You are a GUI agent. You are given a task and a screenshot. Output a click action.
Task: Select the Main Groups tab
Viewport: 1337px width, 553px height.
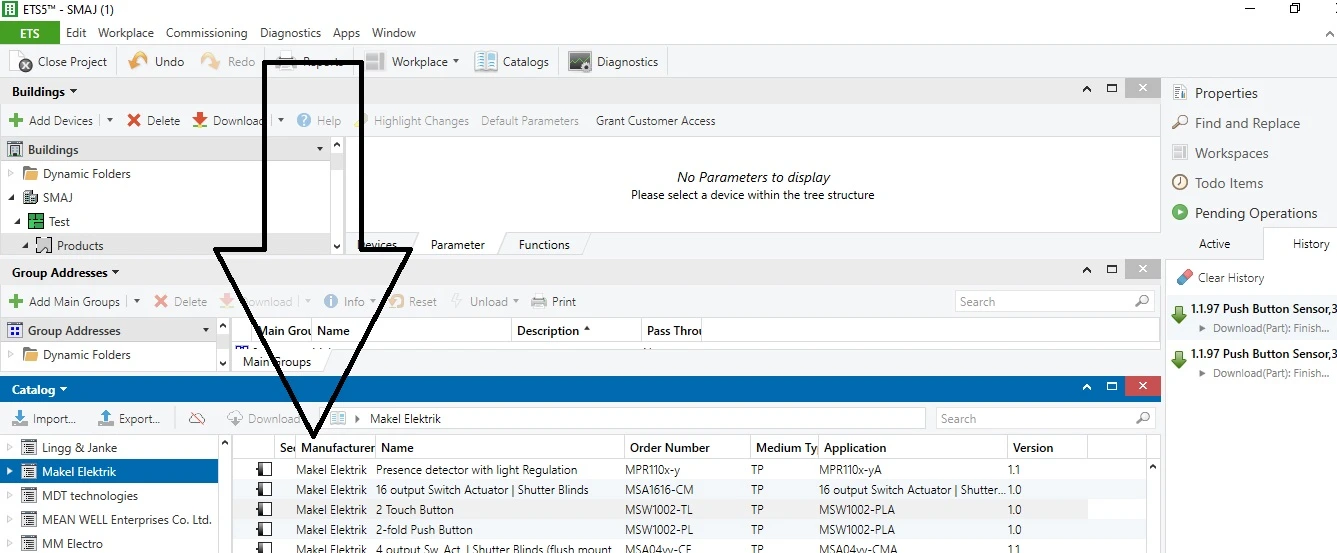(x=277, y=362)
